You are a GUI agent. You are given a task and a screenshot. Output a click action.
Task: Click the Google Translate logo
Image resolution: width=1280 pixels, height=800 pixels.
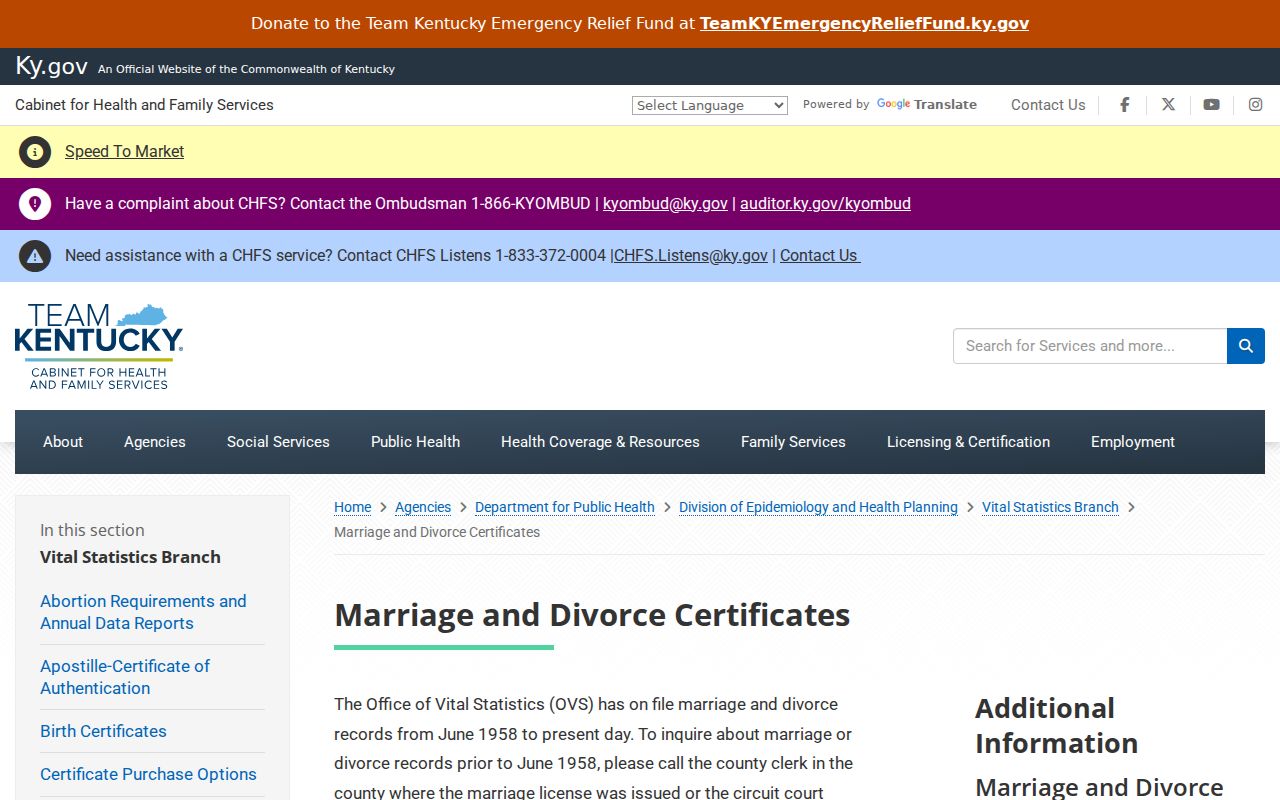click(926, 104)
